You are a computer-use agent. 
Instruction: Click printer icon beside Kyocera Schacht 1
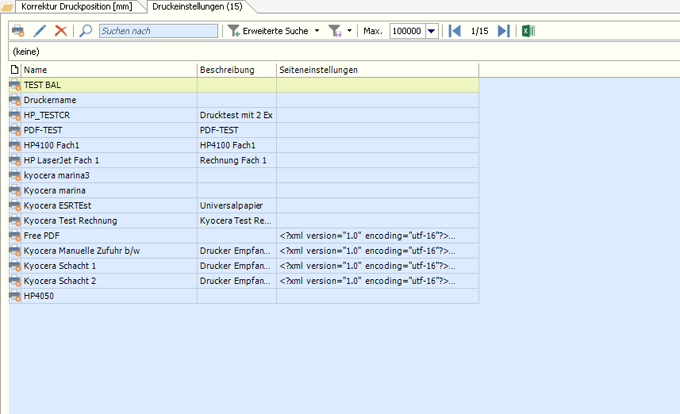pos(15,266)
